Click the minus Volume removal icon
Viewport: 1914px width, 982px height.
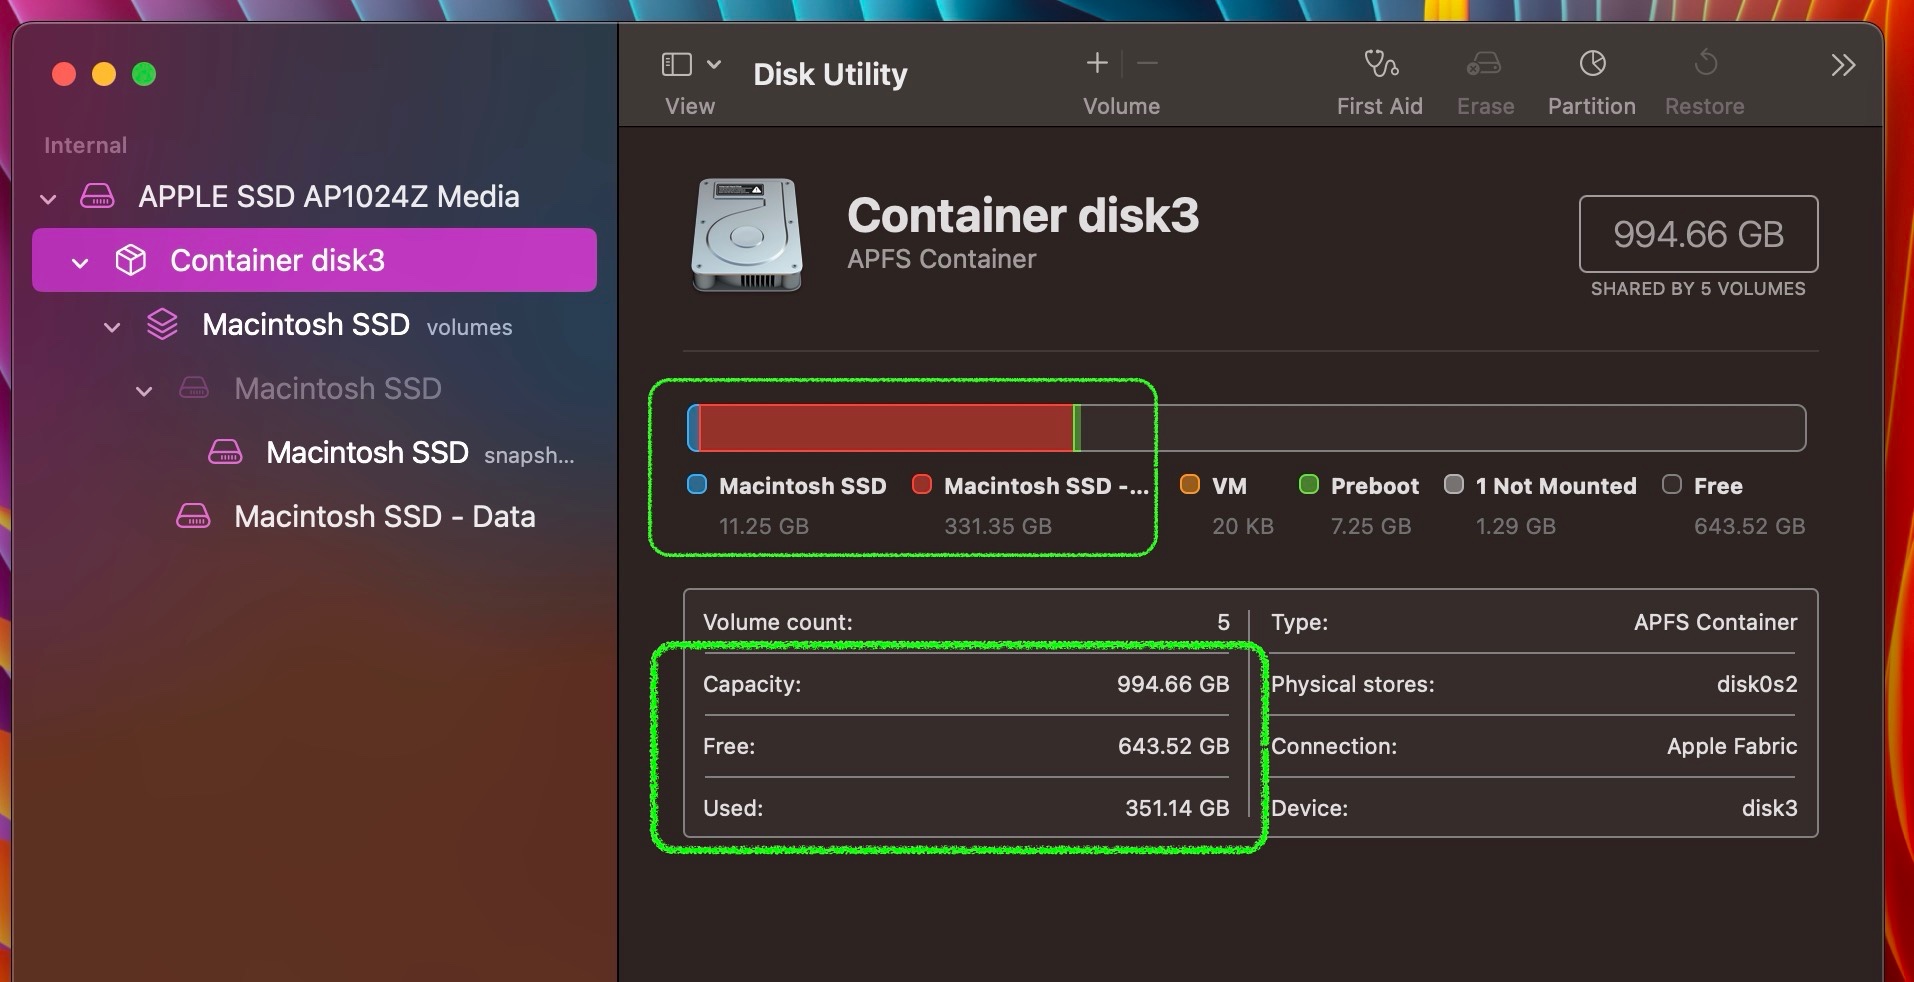click(x=1146, y=63)
